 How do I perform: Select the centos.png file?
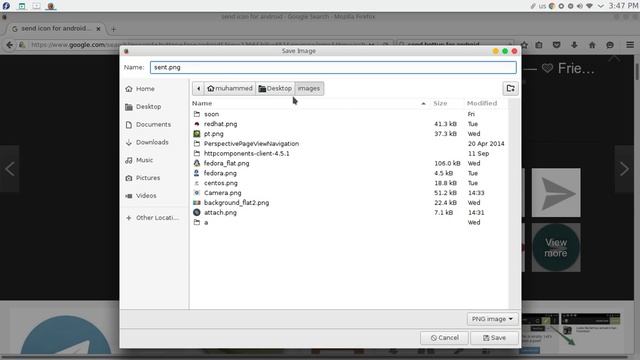click(x=350, y=183)
